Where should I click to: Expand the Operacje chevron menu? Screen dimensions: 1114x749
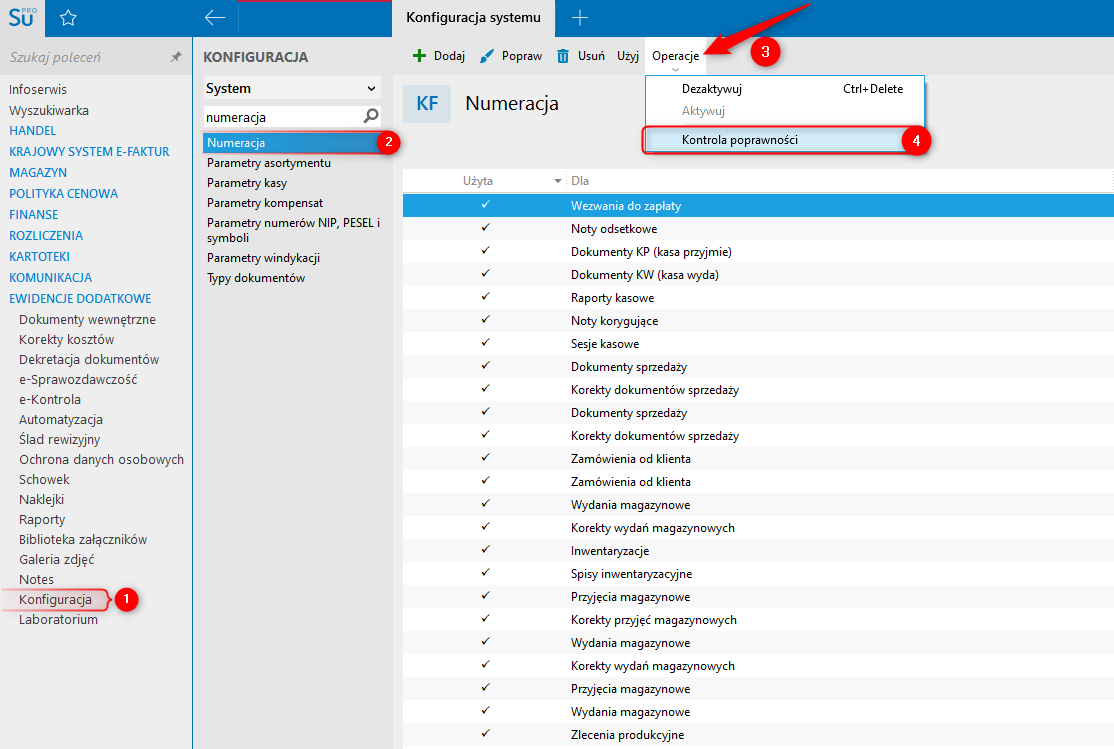coord(676,70)
